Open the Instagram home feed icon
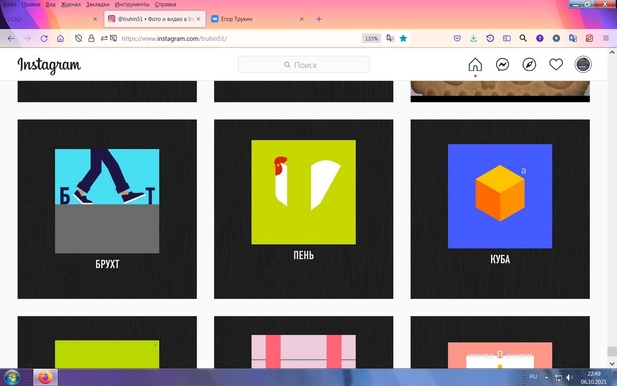Image resolution: width=617 pixels, height=386 pixels. [x=475, y=64]
